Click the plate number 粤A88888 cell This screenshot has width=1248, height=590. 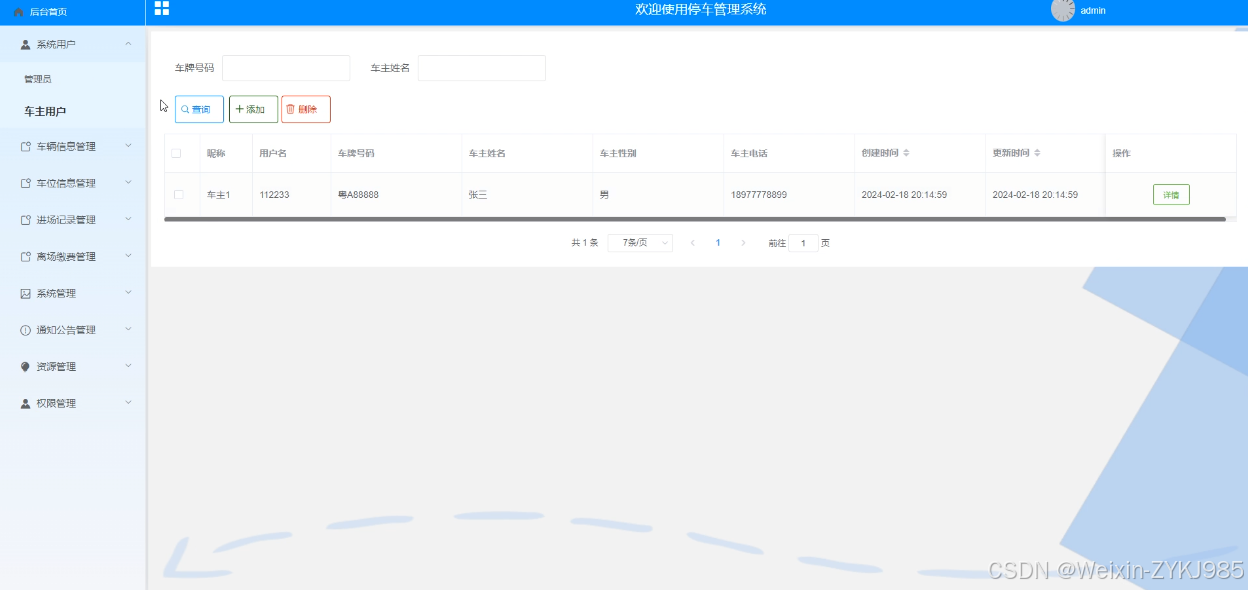click(358, 195)
